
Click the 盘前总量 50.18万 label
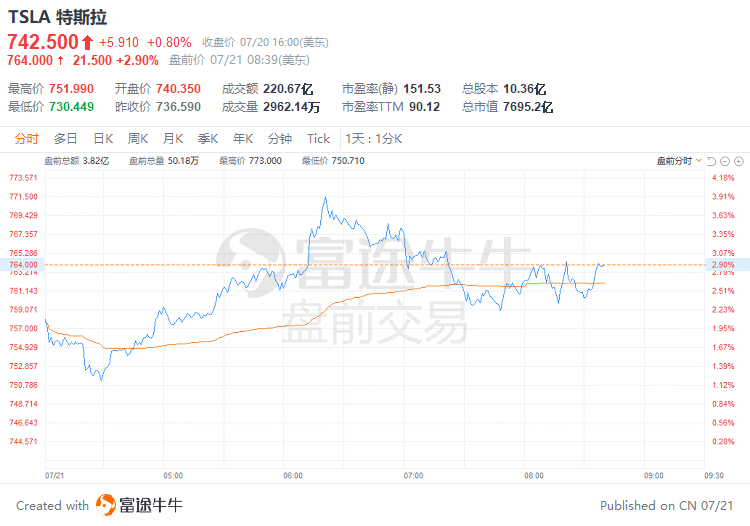pyautogui.click(x=164, y=161)
